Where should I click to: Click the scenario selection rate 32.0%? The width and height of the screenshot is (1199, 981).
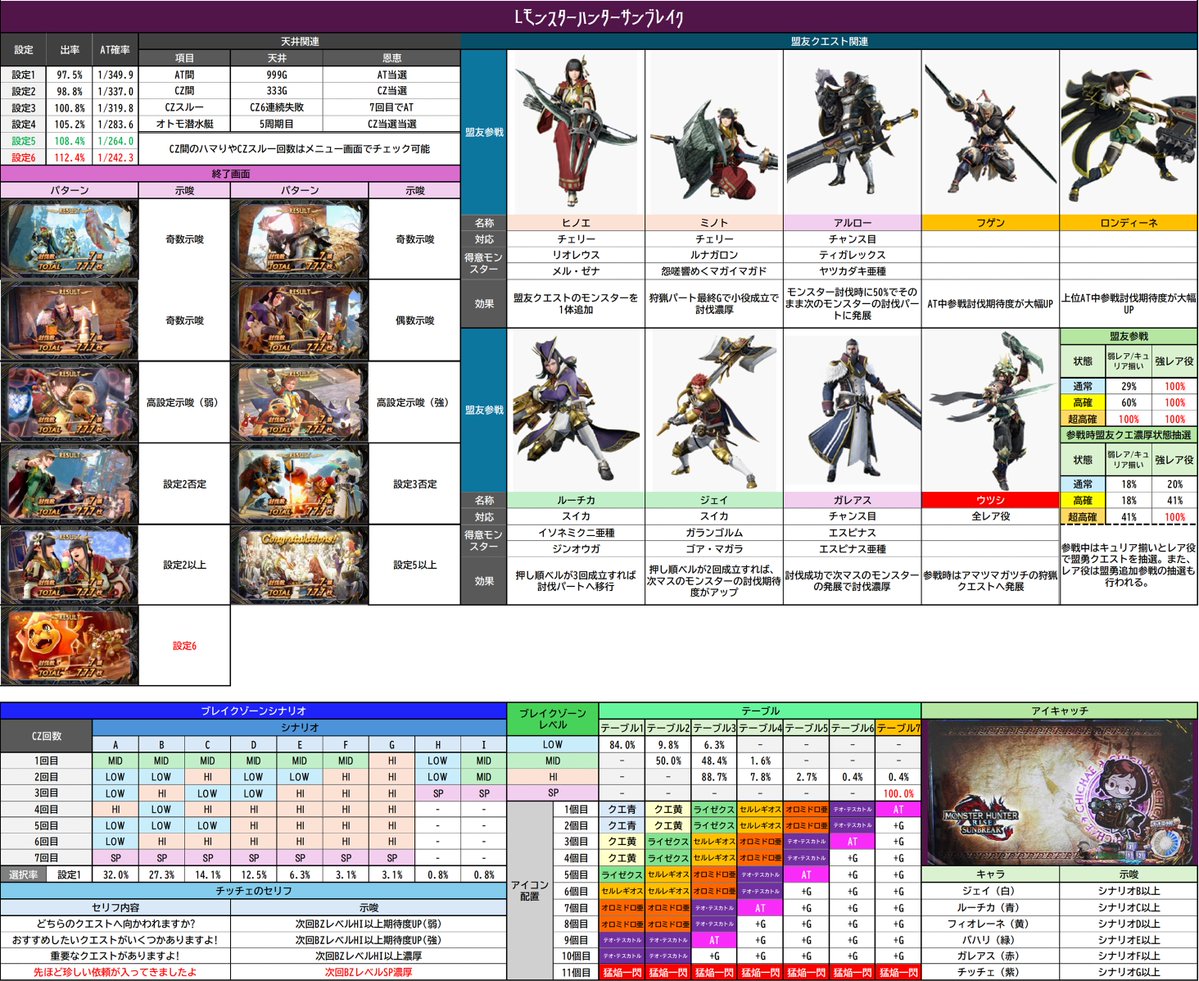(x=115, y=875)
